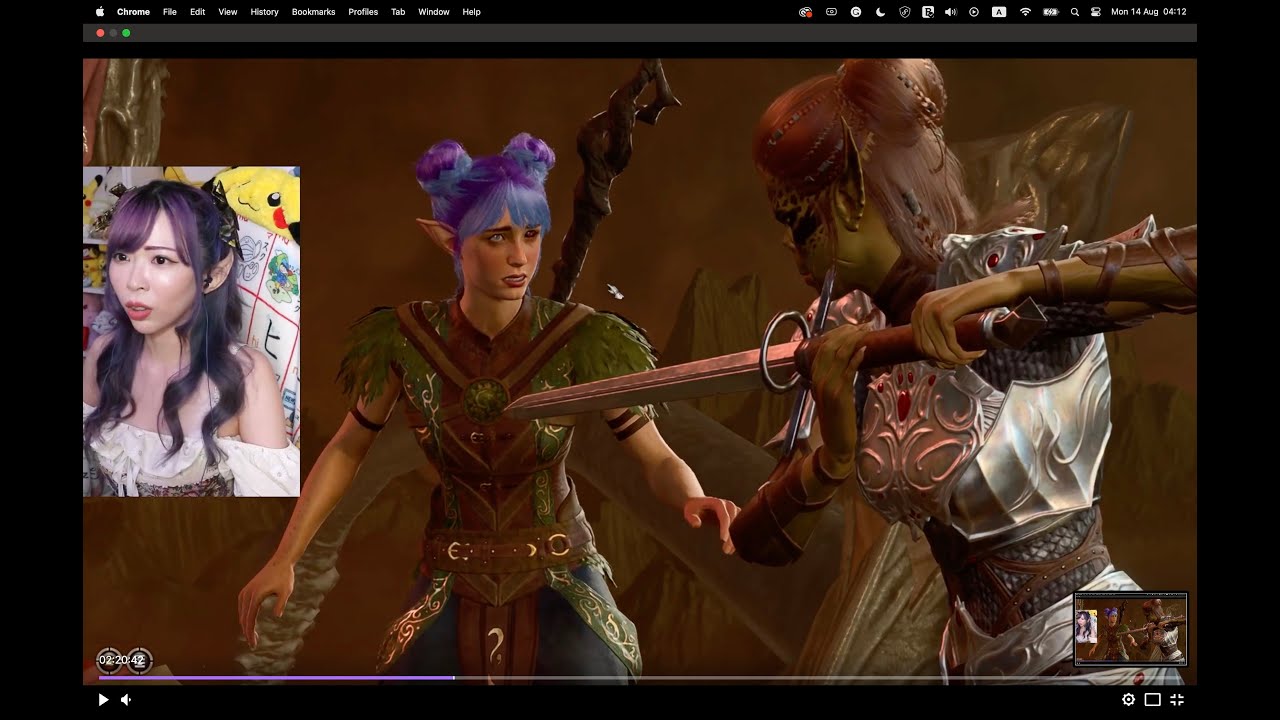The width and height of the screenshot is (1280, 720).
Task: Click the picture-in-picture preview thumbnail
Action: pos(1131,629)
